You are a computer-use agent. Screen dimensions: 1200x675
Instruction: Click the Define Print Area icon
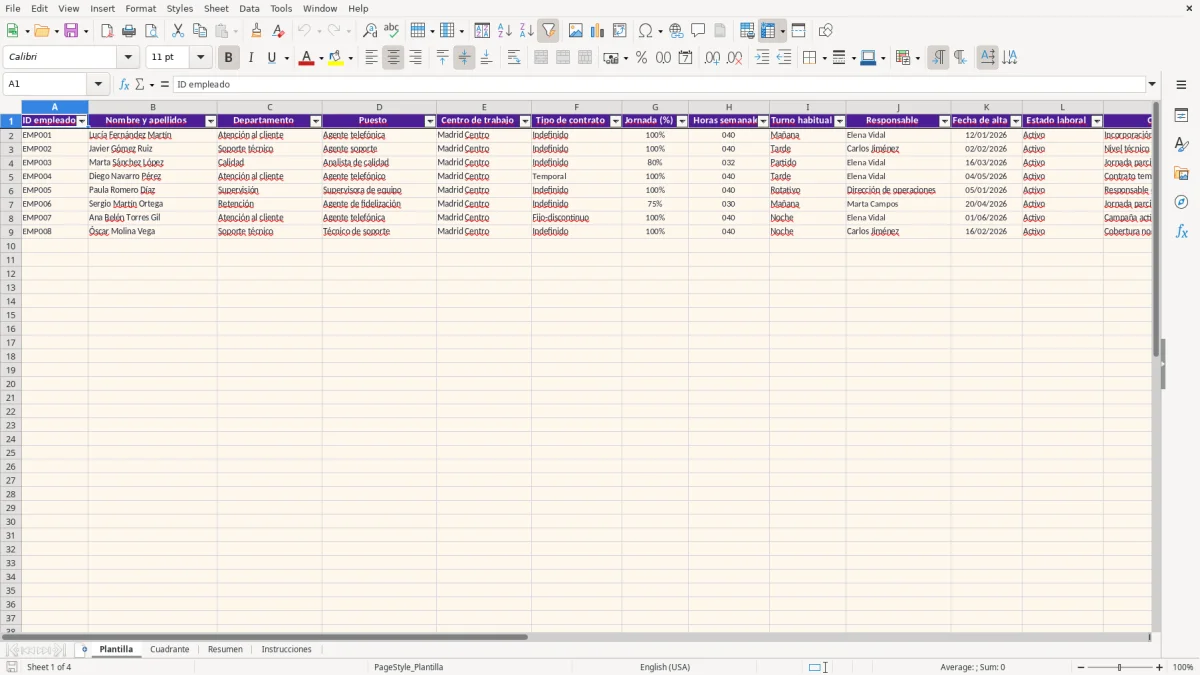click(747, 31)
